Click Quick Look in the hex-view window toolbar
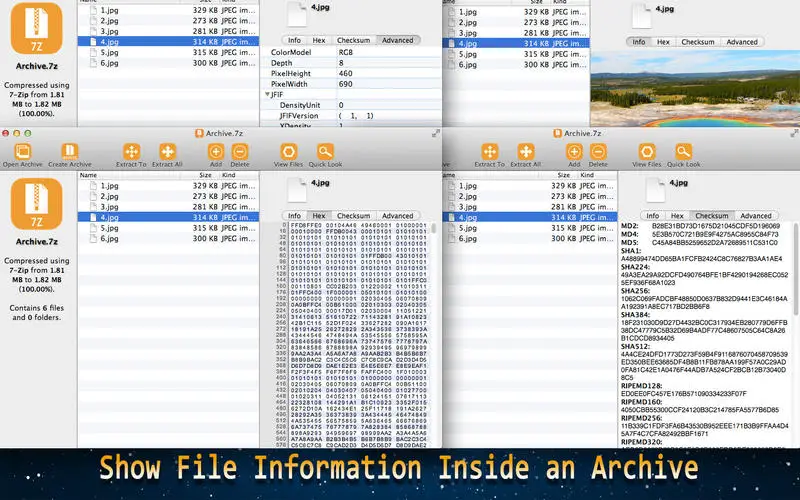The image size is (800, 500). (x=325, y=155)
